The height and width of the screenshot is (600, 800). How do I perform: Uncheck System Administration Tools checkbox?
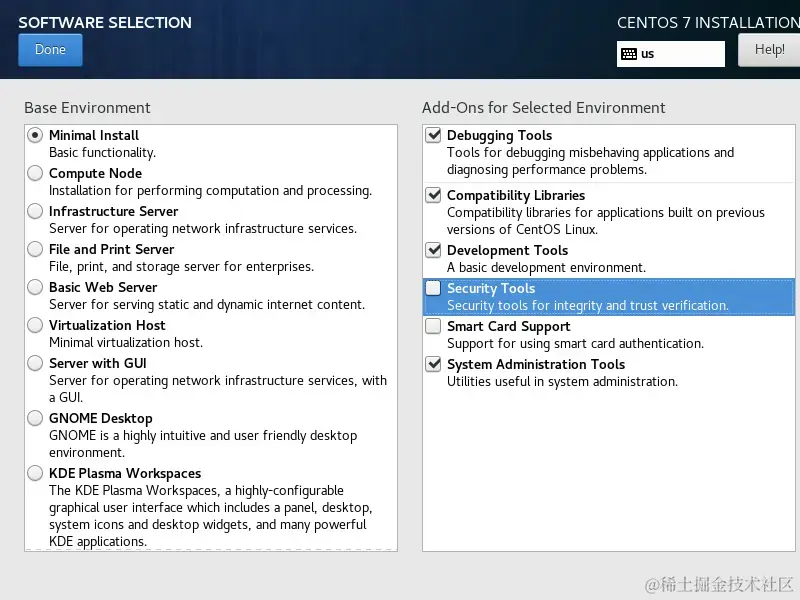point(433,364)
